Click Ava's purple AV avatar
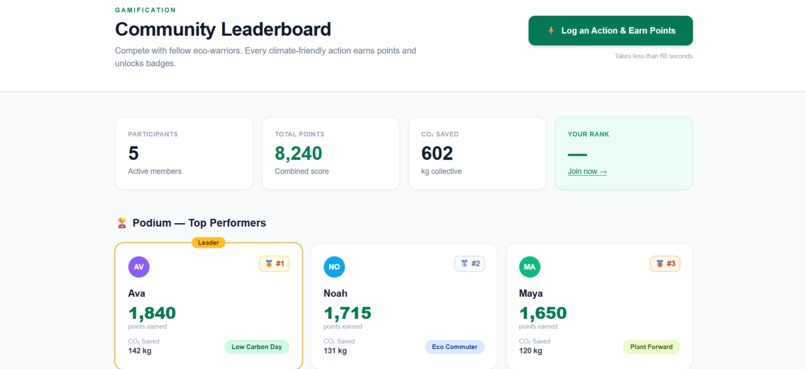 (x=139, y=267)
